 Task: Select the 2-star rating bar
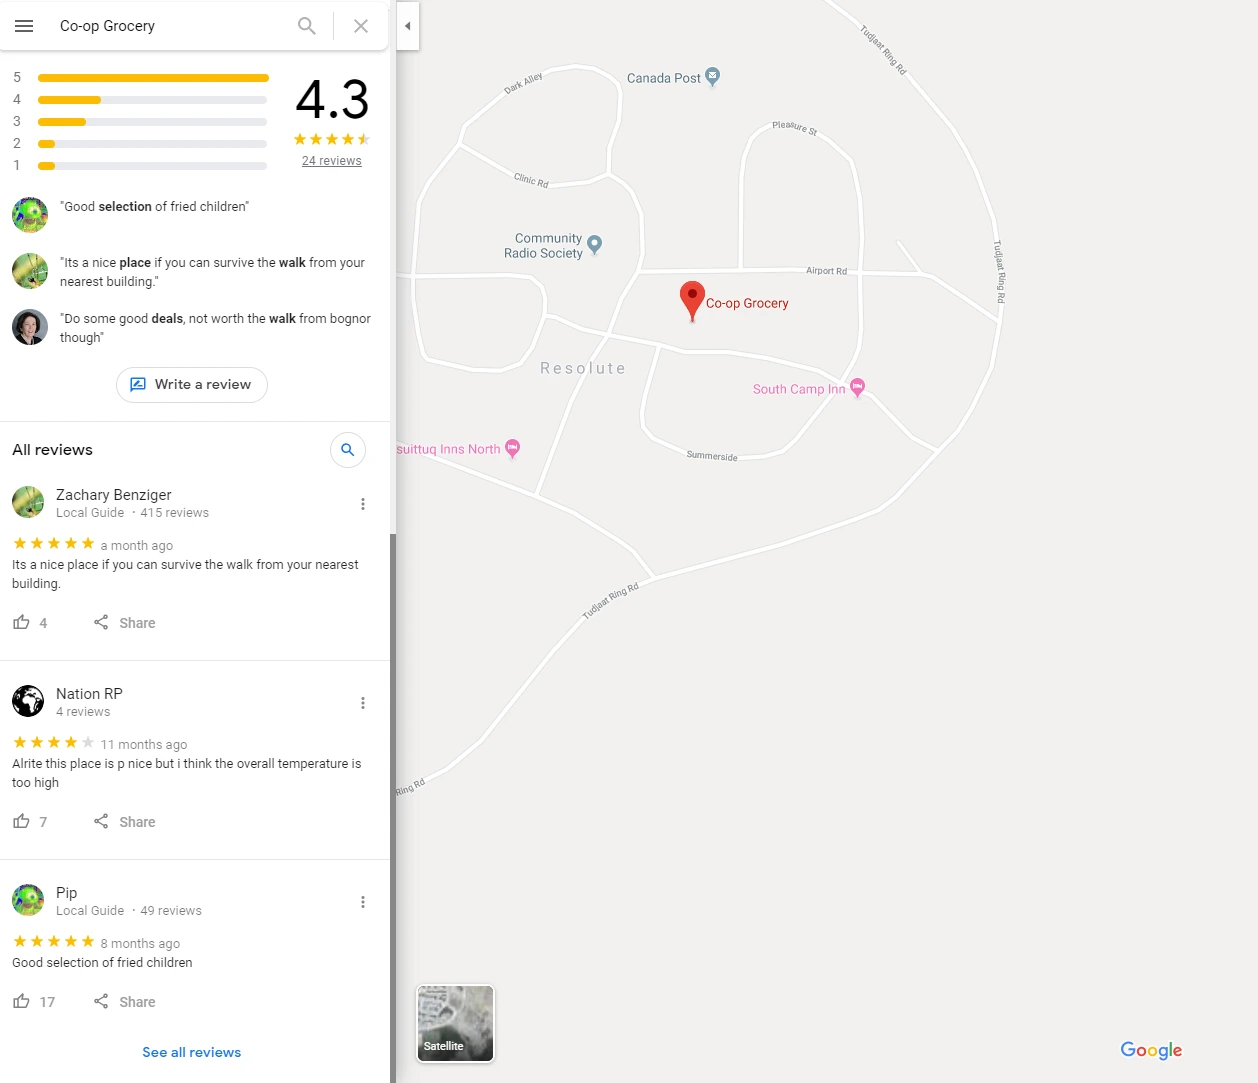(153, 144)
